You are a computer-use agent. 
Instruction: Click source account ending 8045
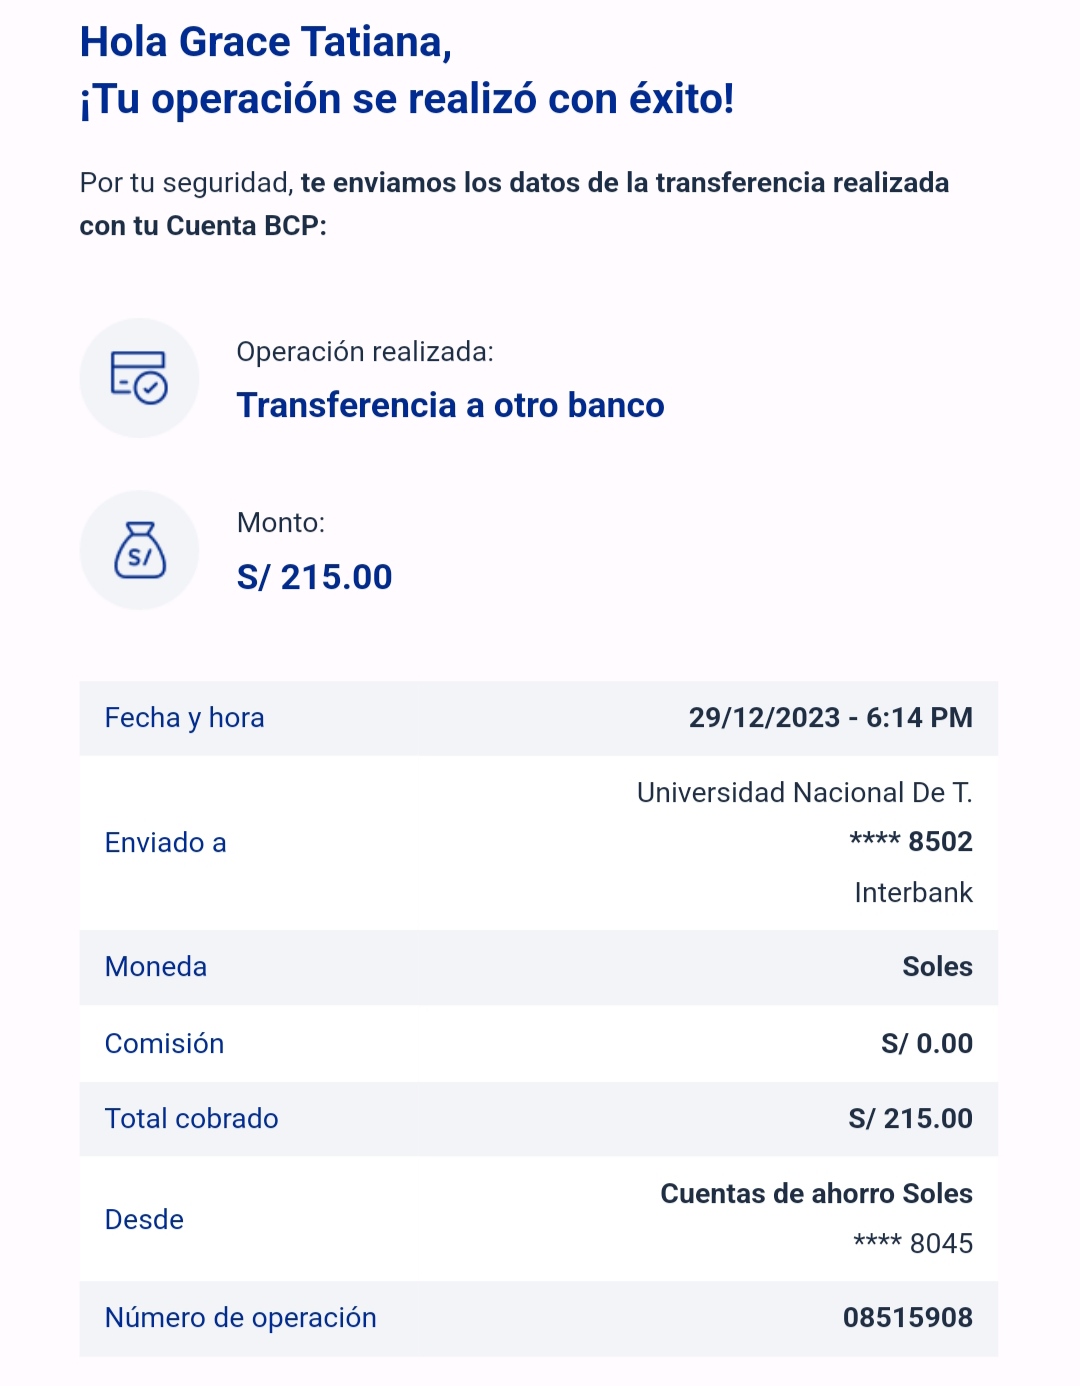coord(912,1243)
